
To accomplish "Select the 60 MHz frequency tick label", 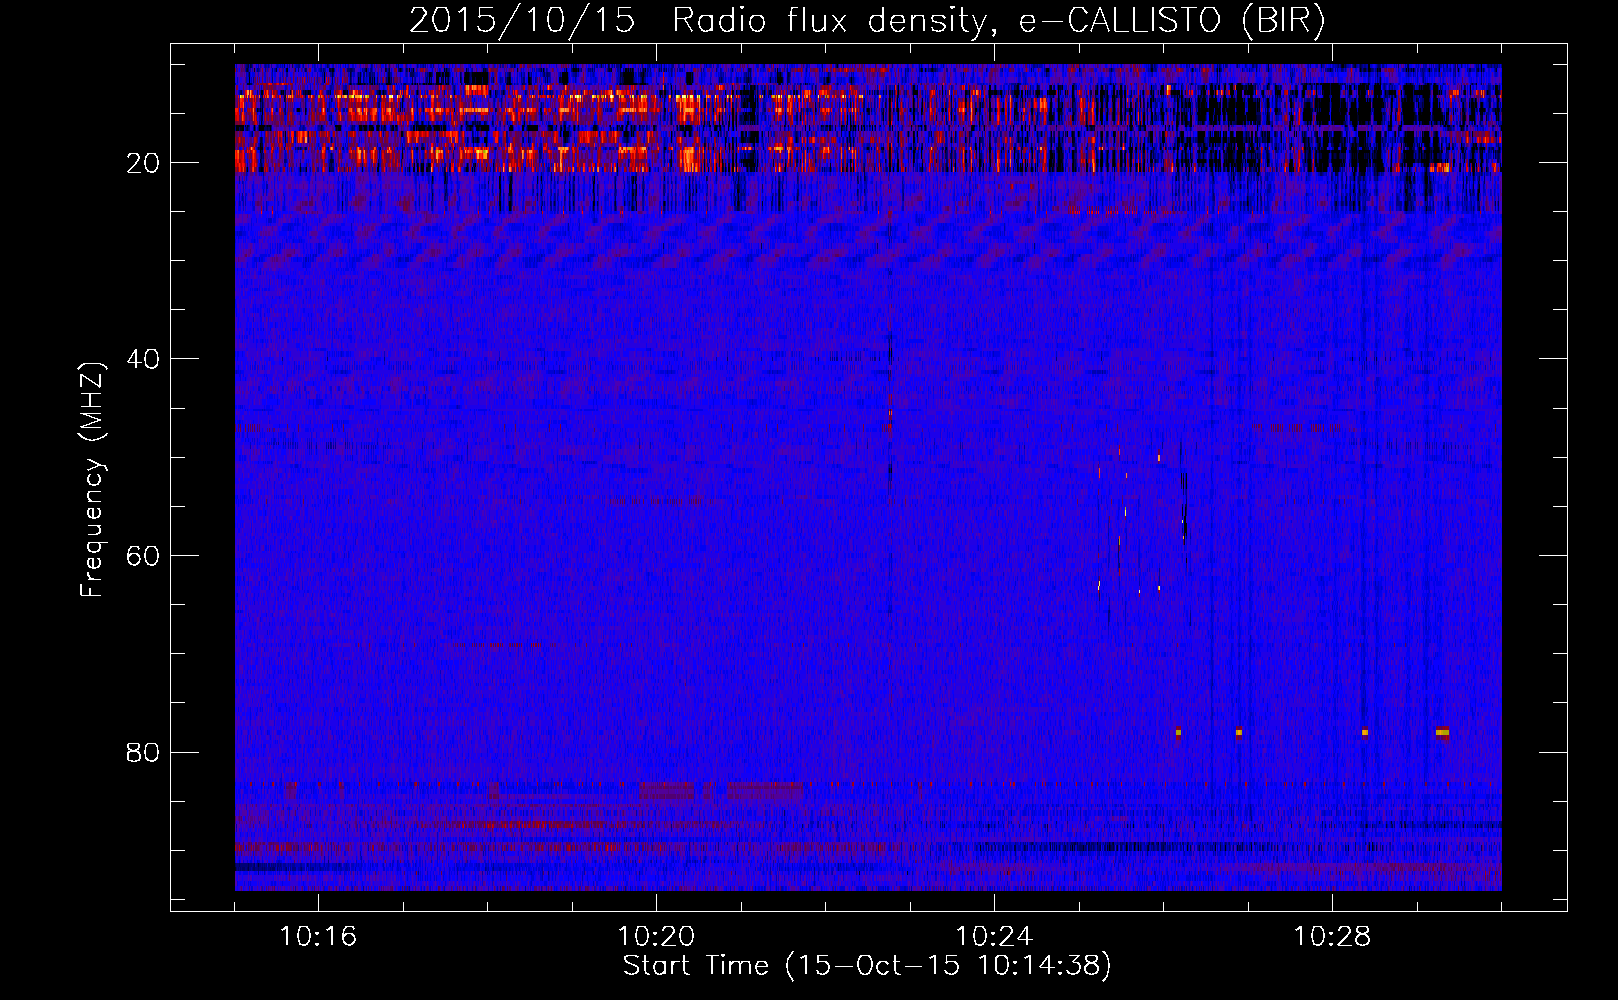I will [x=144, y=556].
